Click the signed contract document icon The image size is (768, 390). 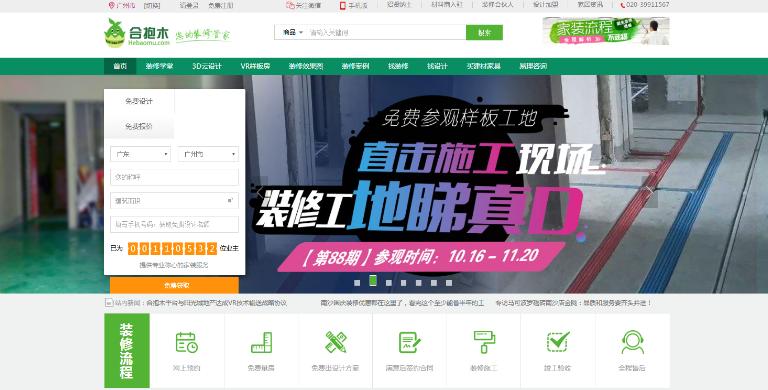click(409, 342)
